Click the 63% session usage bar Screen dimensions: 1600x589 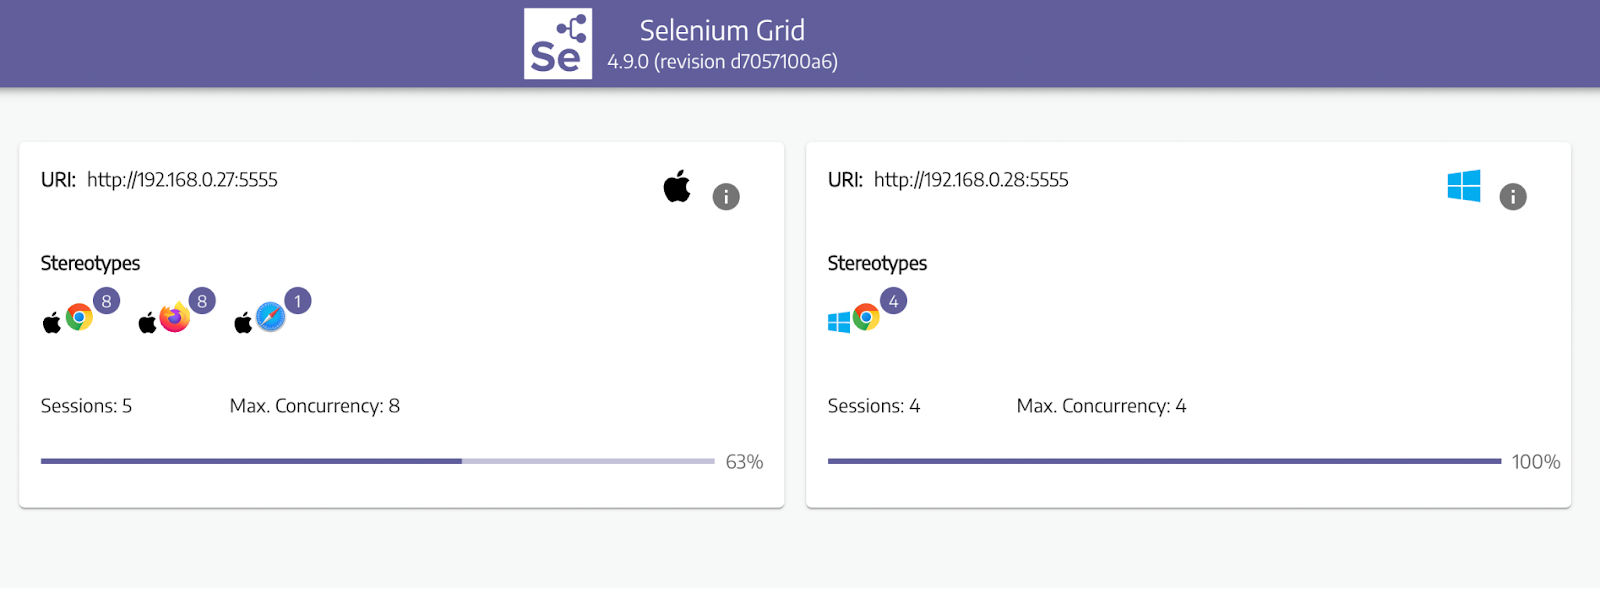coord(377,461)
